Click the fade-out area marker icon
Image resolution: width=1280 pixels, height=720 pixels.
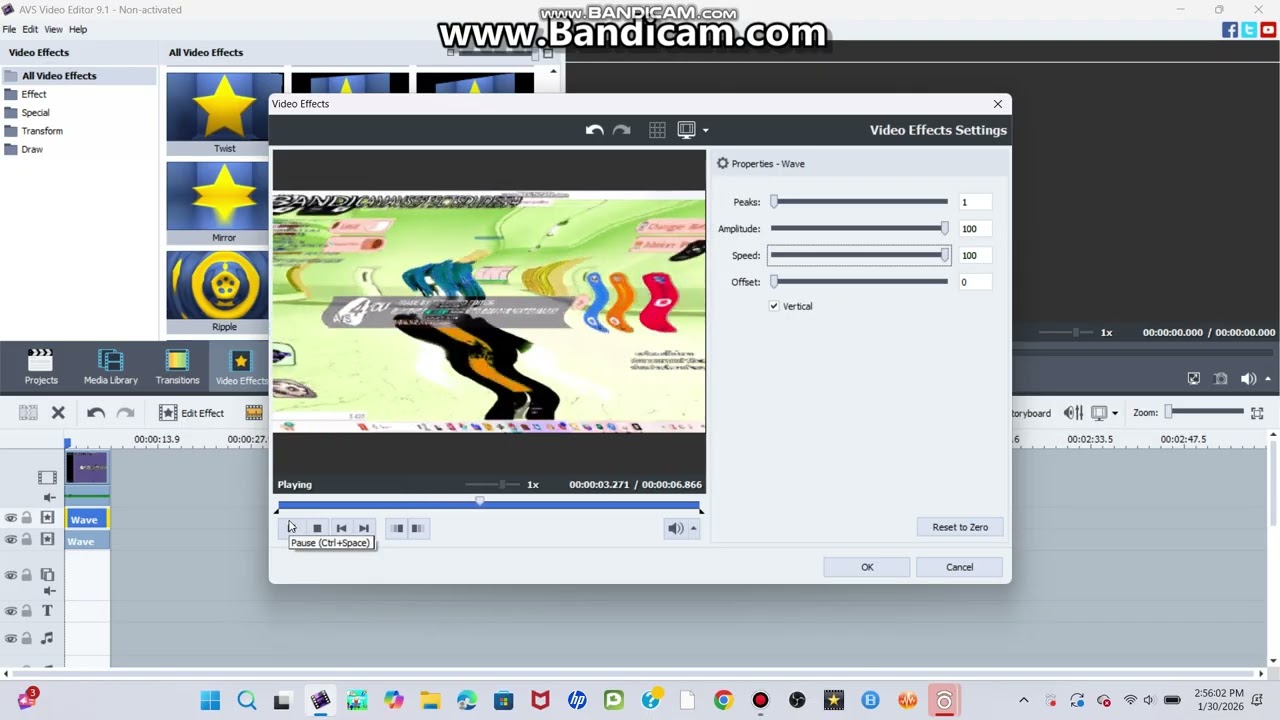(418, 528)
